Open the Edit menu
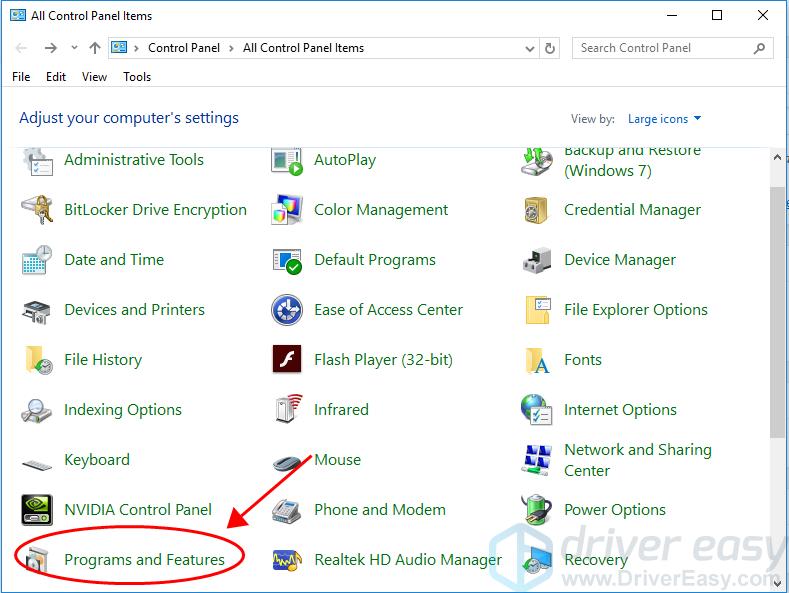The height and width of the screenshot is (593, 789). tap(56, 77)
